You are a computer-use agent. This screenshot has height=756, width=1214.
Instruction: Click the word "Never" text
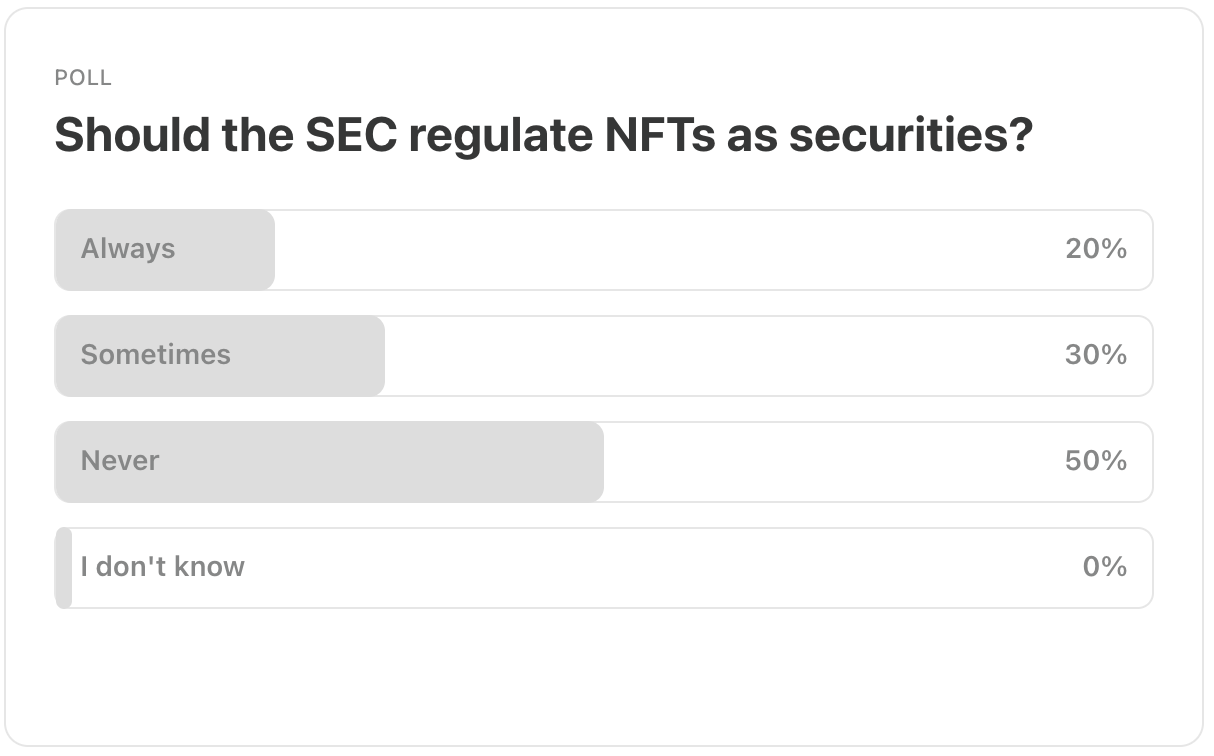point(120,461)
